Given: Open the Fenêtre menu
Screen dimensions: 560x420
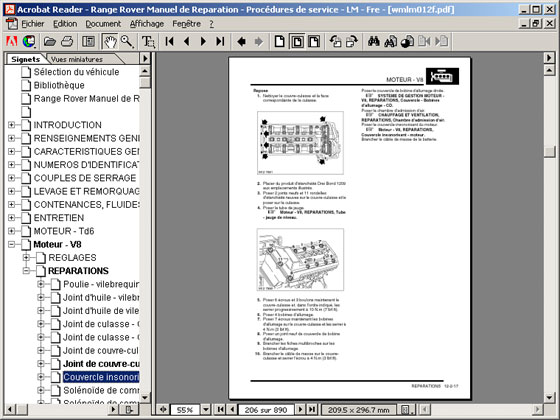Looking at the screenshot, I should coord(186,24).
